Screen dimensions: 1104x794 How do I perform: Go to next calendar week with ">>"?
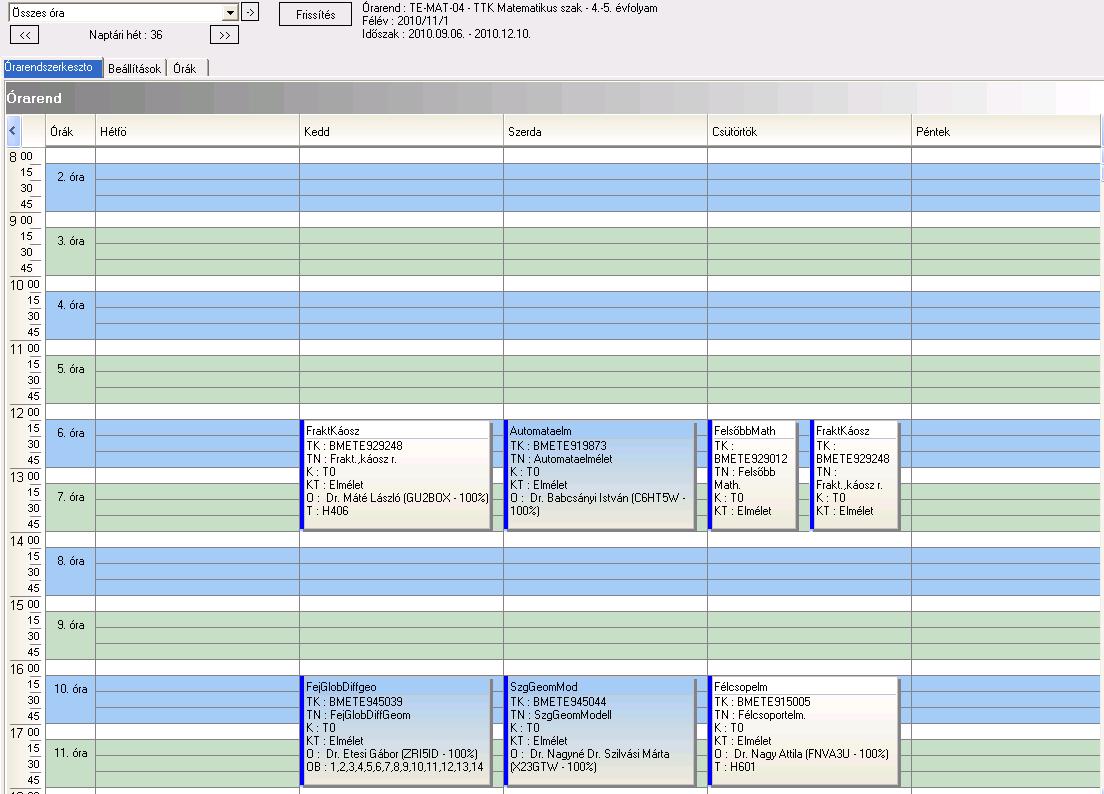[225, 35]
